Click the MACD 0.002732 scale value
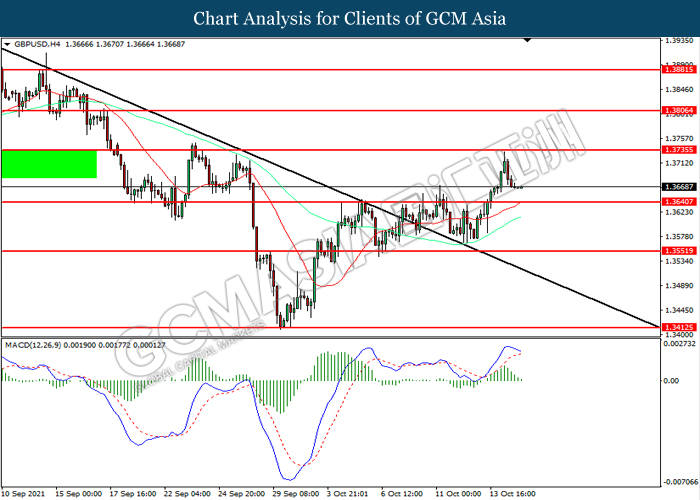Image resolution: width=700 pixels, height=500 pixels. pos(680,344)
